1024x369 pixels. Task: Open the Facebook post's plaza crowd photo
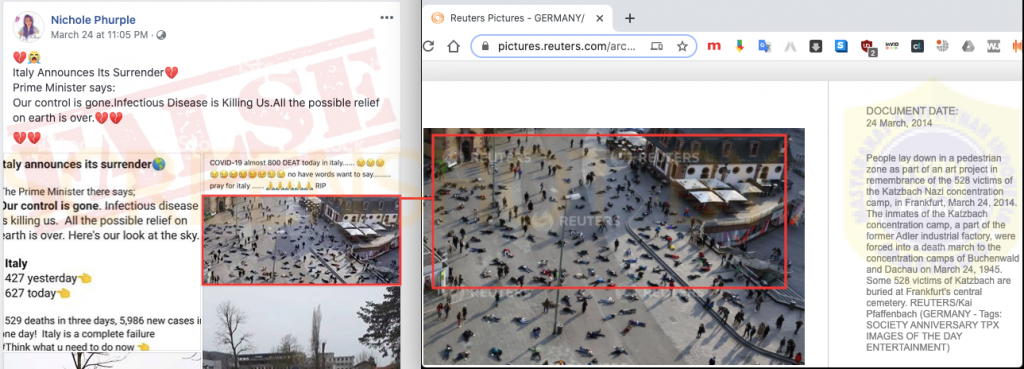point(301,240)
